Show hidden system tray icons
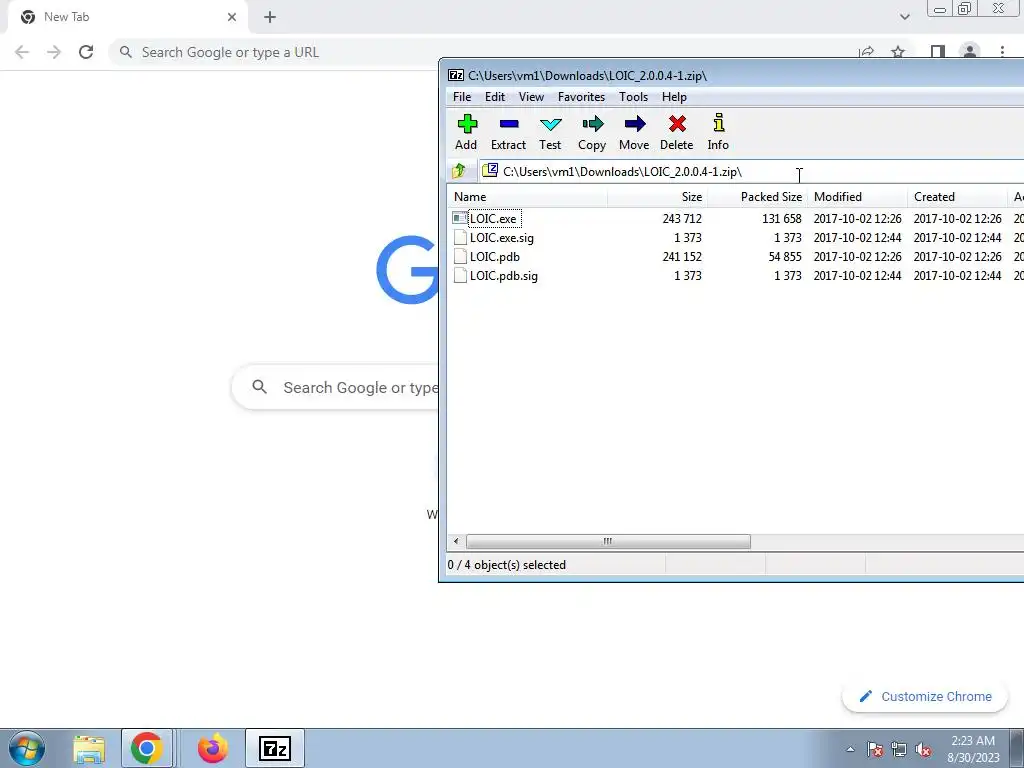This screenshot has width=1024, height=768. pos(850,749)
